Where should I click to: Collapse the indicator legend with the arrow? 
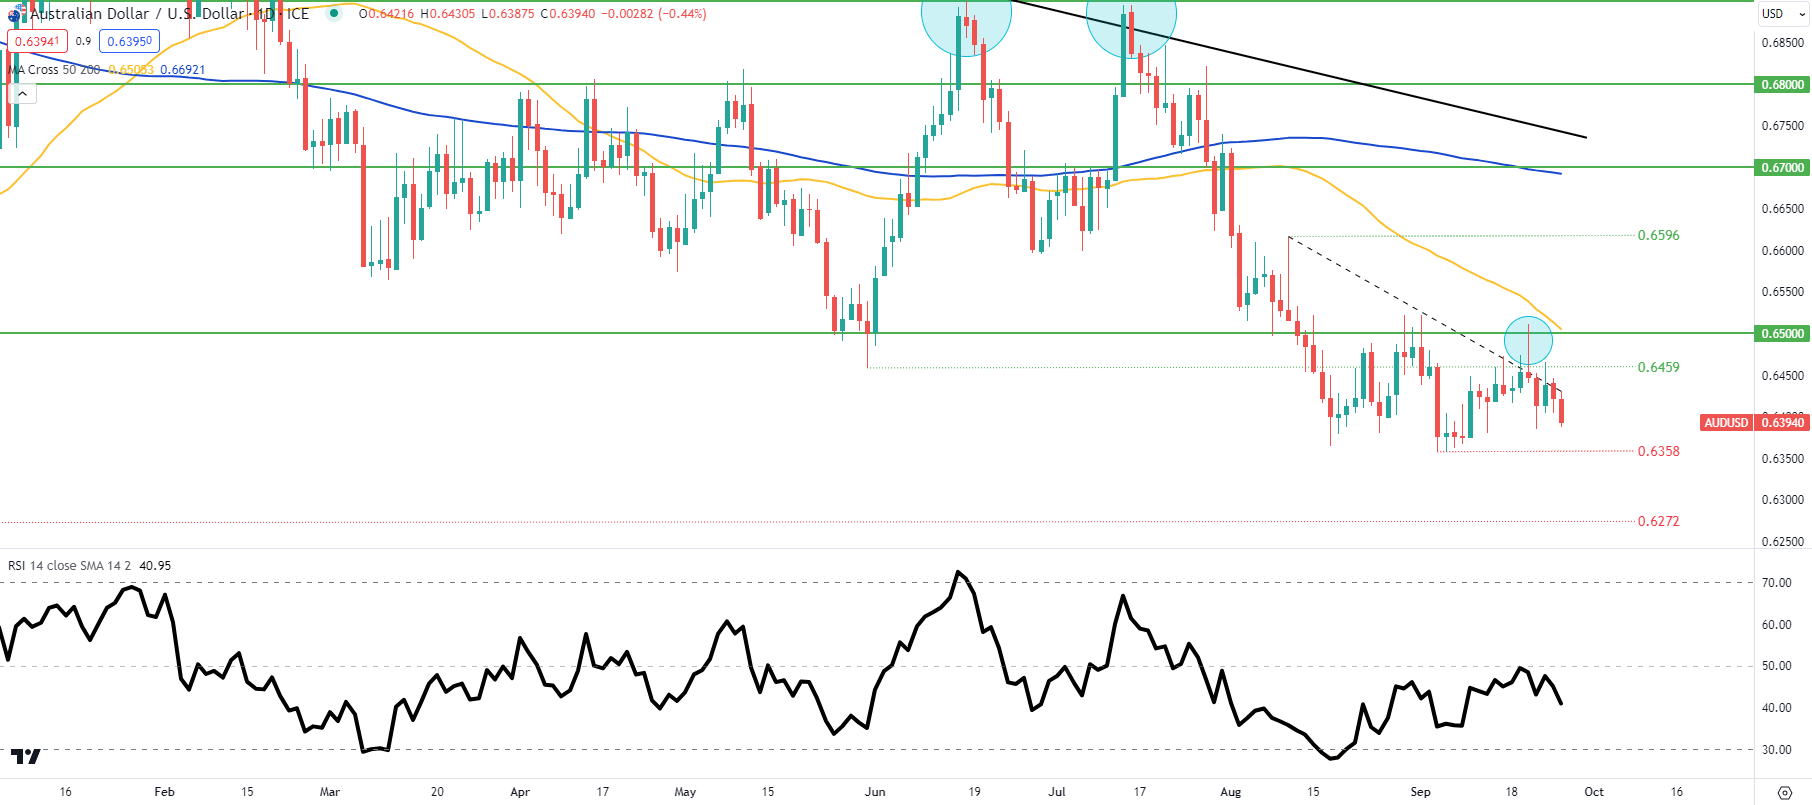pos(22,94)
